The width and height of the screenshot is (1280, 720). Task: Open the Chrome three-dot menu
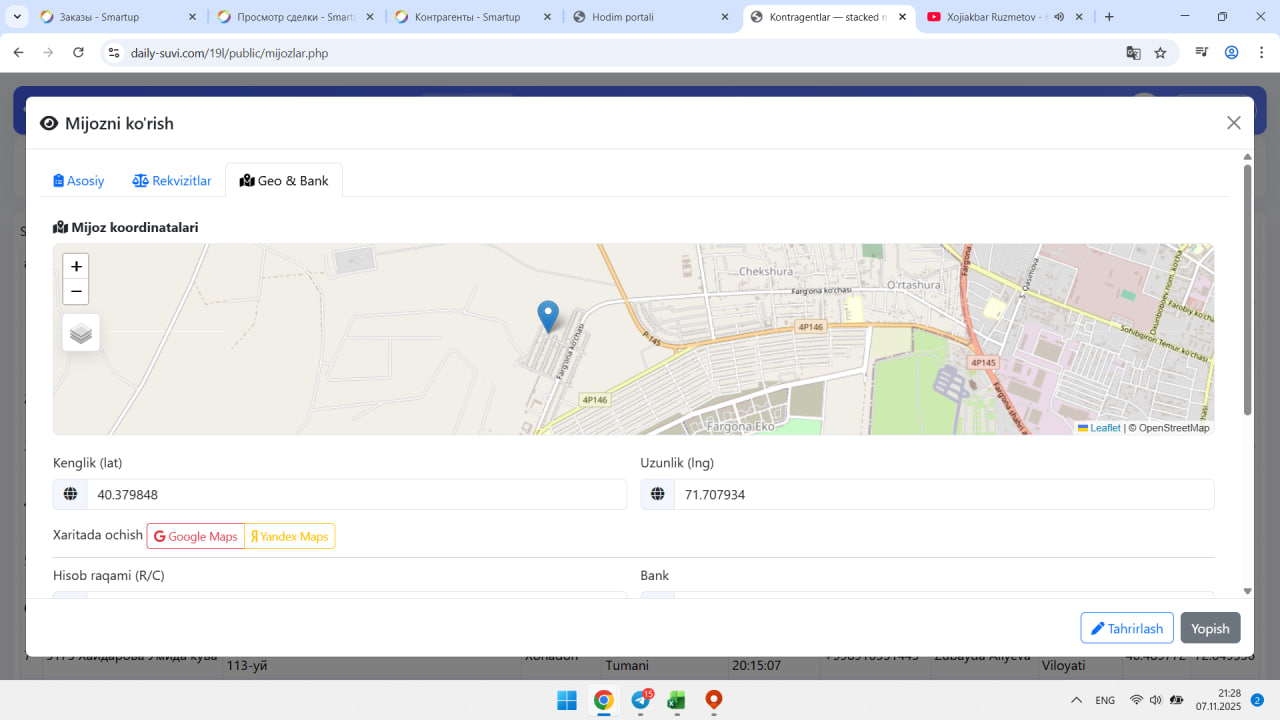tap(1261, 53)
